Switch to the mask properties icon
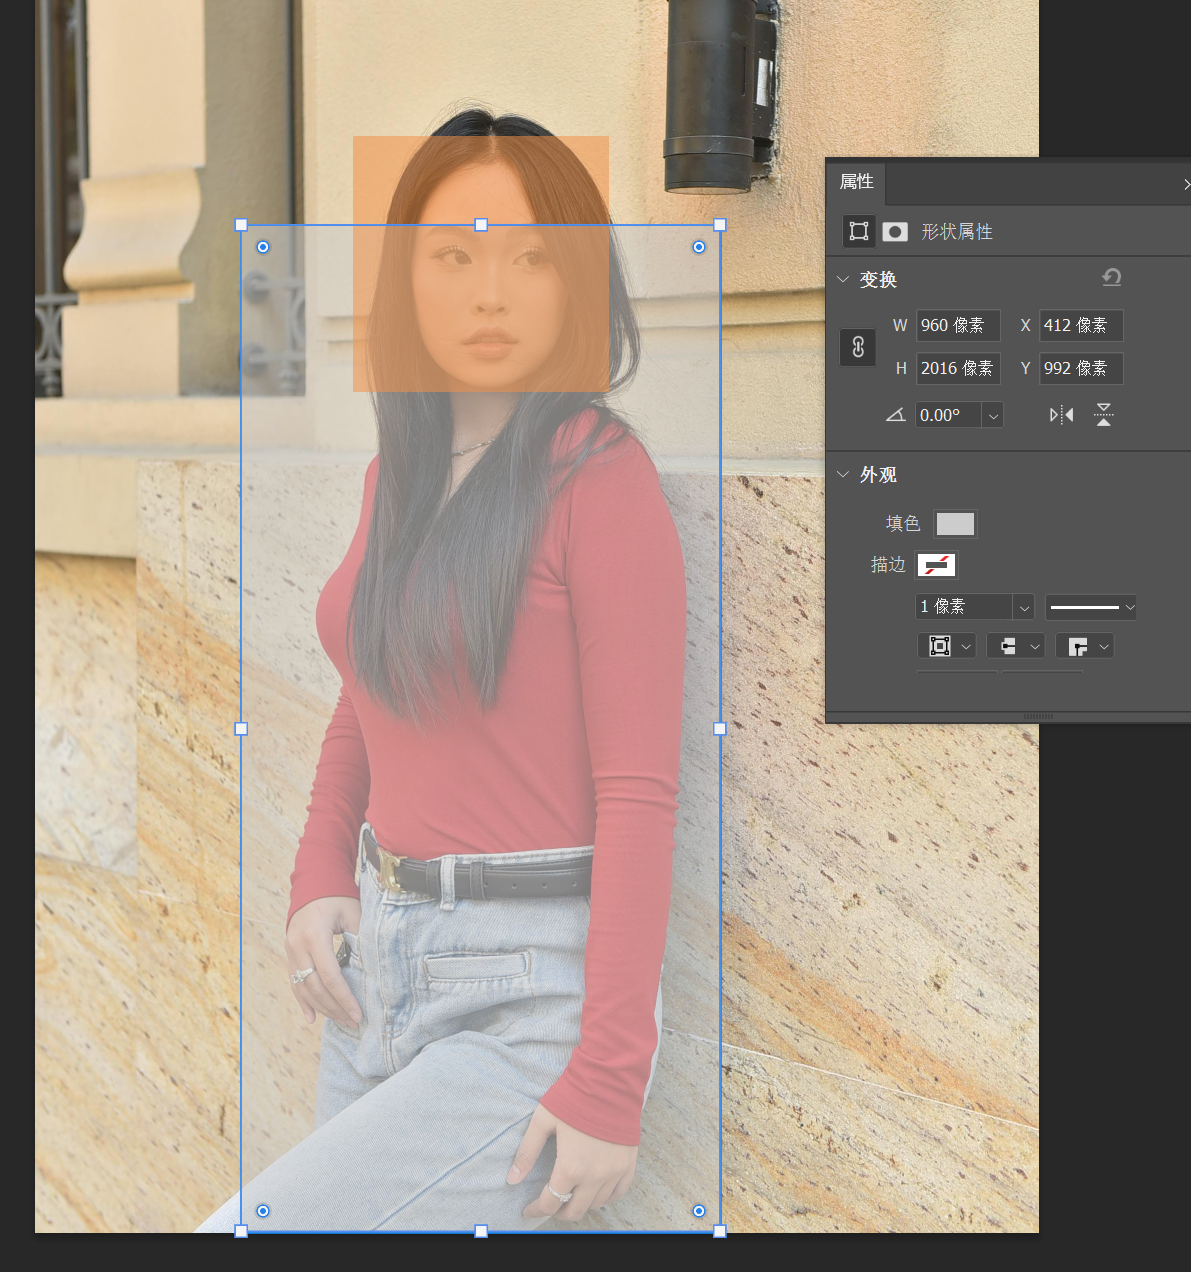The image size is (1191, 1272). [x=895, y=232]
